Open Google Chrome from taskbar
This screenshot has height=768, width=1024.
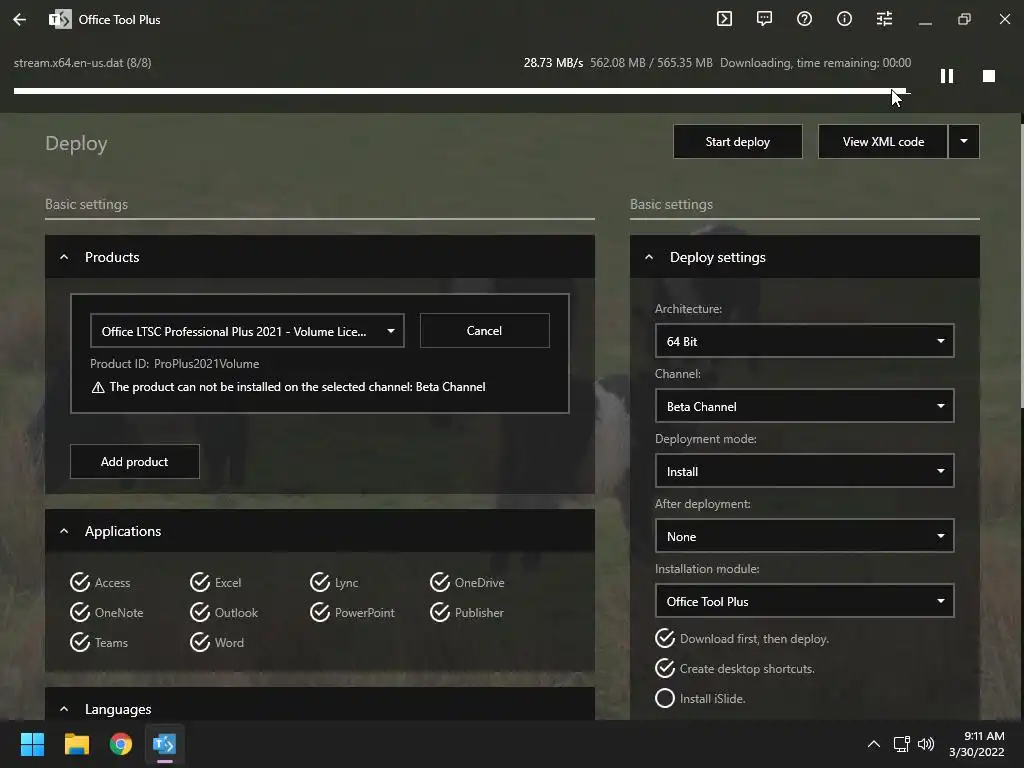tap(121, 744)
